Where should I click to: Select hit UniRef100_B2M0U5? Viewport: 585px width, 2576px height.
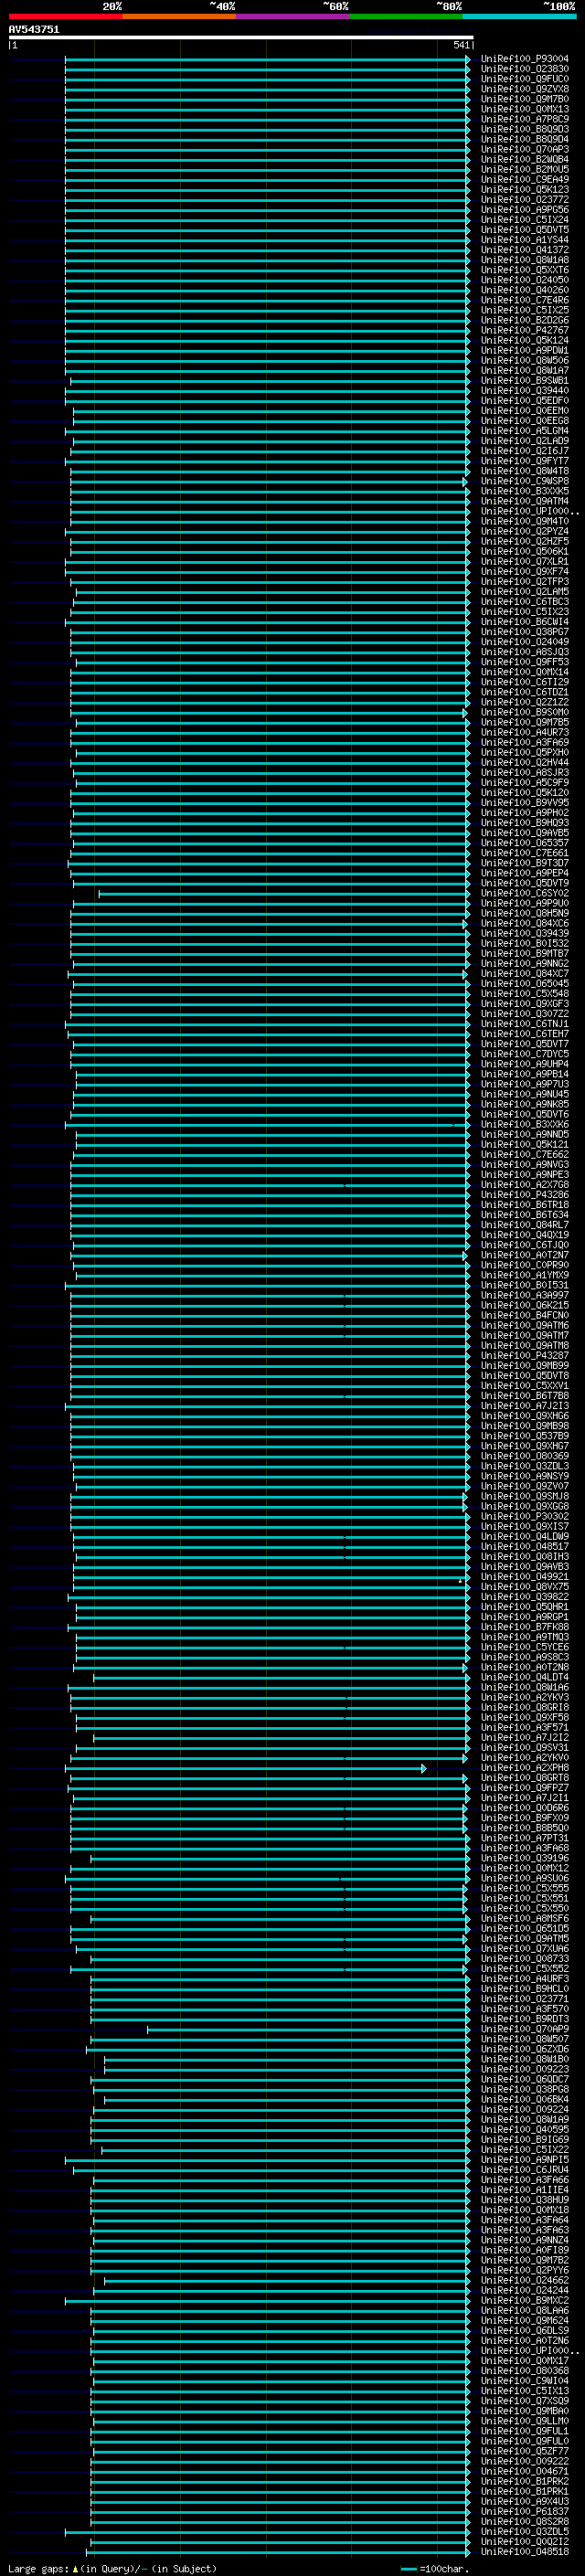(x=525, y=169)
